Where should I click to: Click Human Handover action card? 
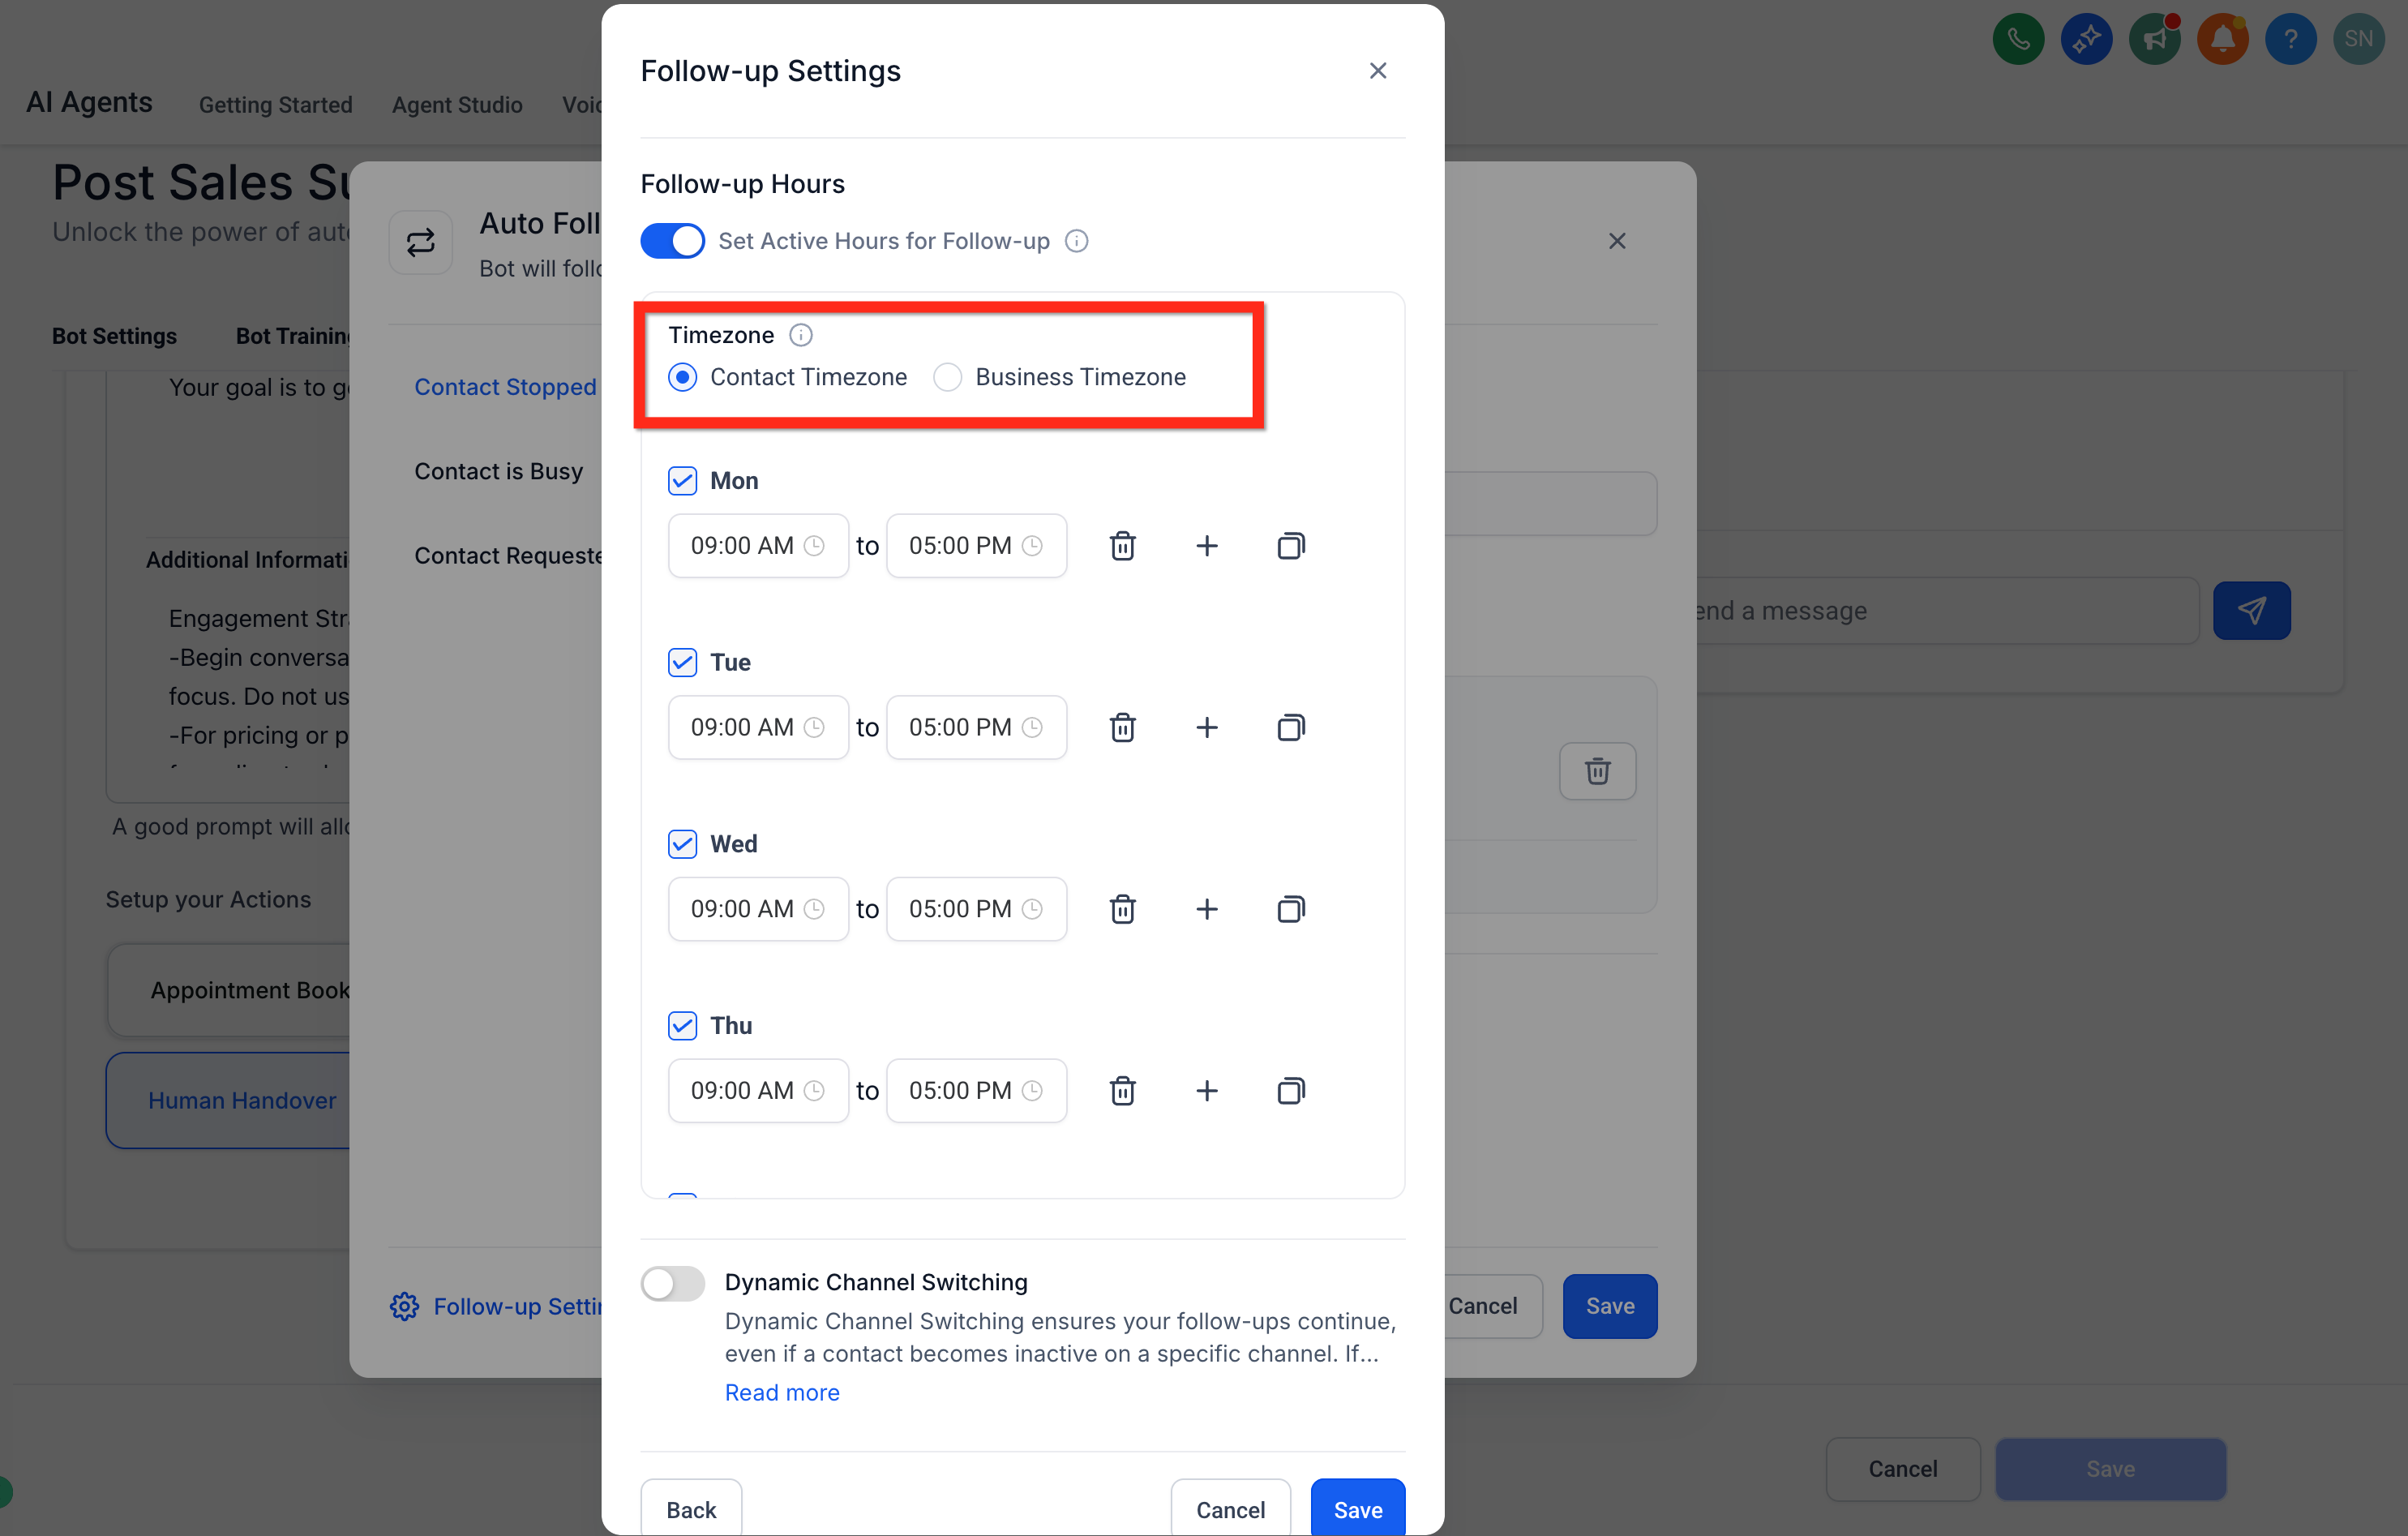[x=228, y=1100]
